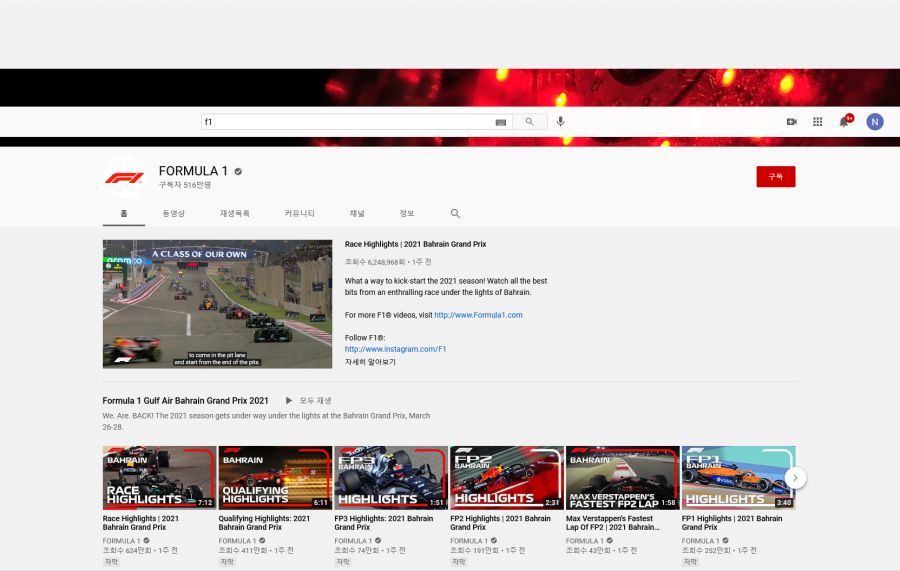Click playlist description starting We. Are. BACK!
The width and height of the screenshot is (900, 571).
266,421
